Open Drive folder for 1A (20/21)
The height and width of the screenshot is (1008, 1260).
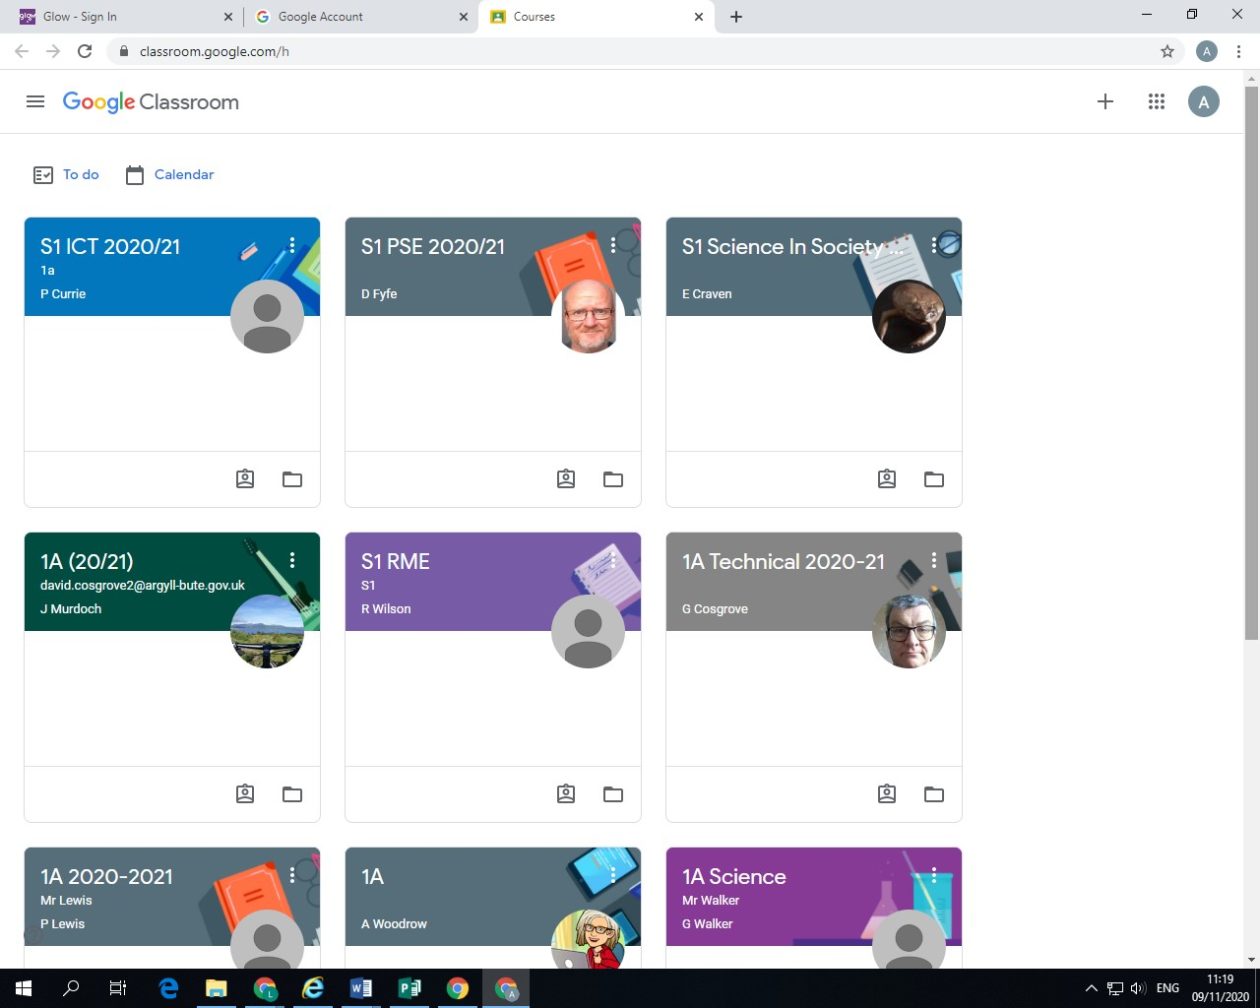292,794
